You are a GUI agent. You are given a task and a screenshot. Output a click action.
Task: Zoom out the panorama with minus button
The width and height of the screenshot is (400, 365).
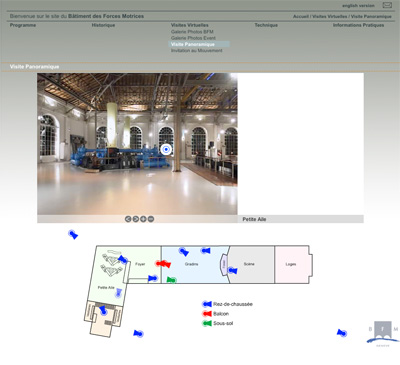[x=151, y=219]
